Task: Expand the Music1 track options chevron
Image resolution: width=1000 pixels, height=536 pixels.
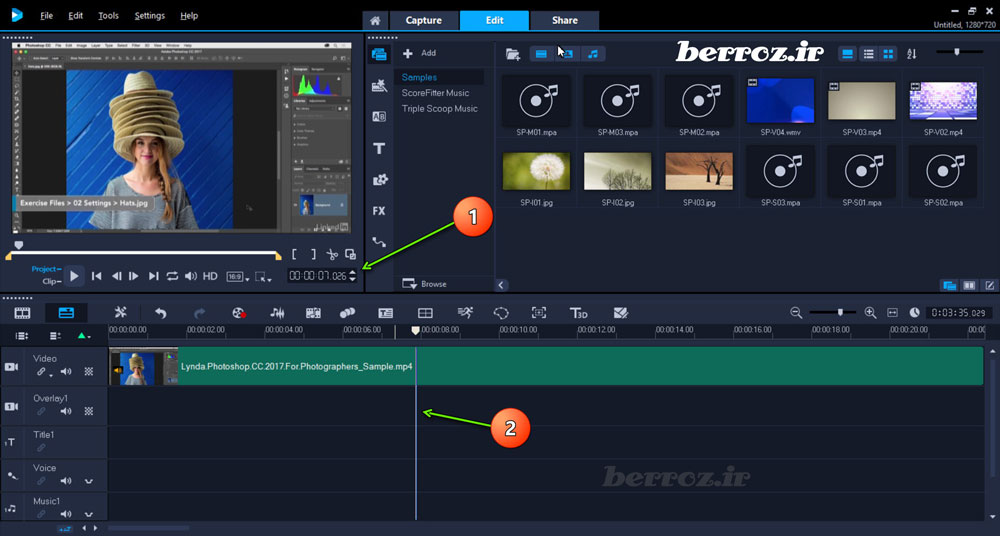Action: pos(88,514)
